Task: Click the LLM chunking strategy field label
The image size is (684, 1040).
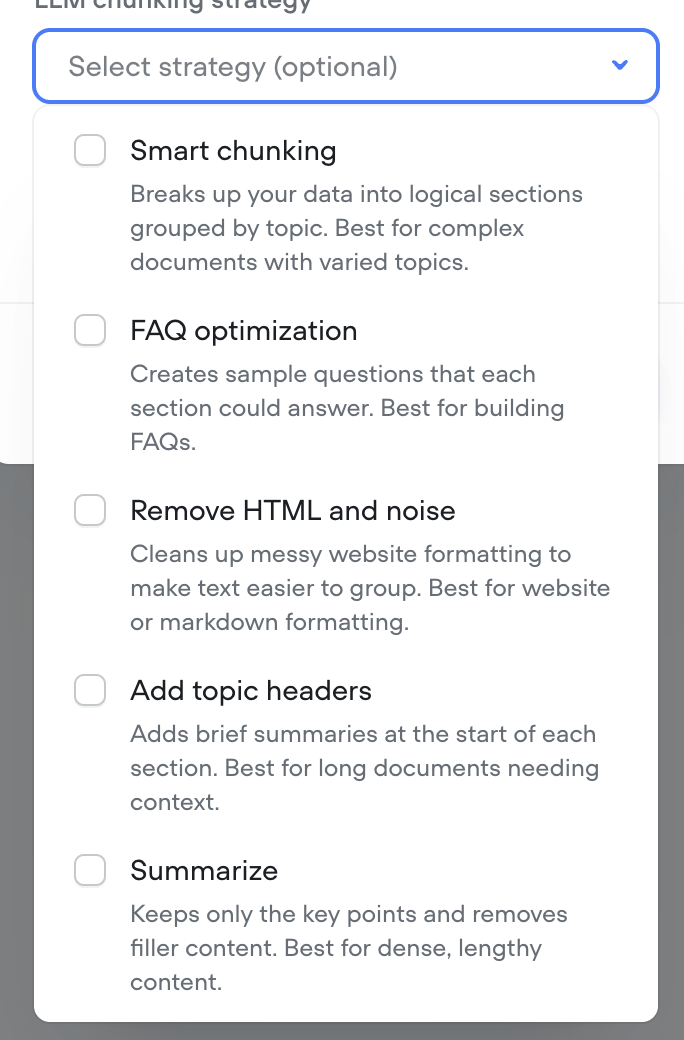Action: pyautogui.click(x=172, y=5)
